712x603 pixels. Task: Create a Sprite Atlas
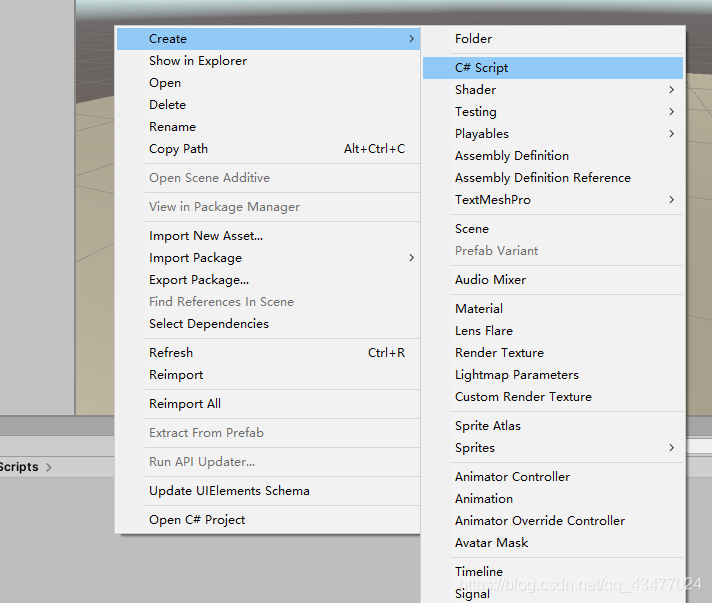coord(553,426)
